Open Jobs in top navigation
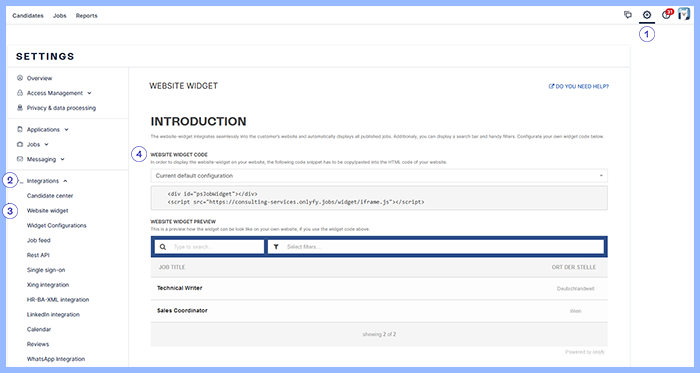The height and width of the screenshot is (373, 700). click(x=60, y=16)
